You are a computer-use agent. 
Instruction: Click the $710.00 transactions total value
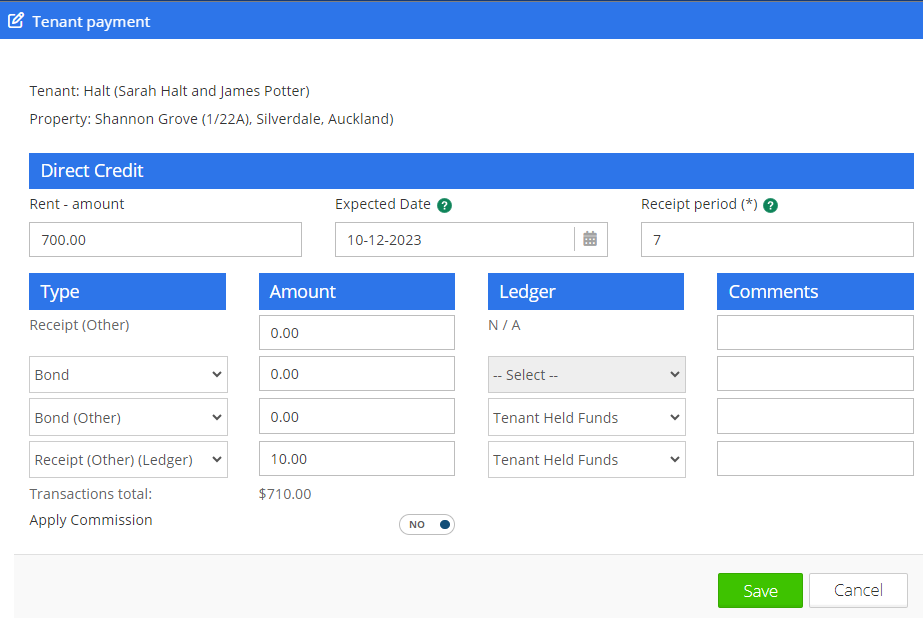285,494
